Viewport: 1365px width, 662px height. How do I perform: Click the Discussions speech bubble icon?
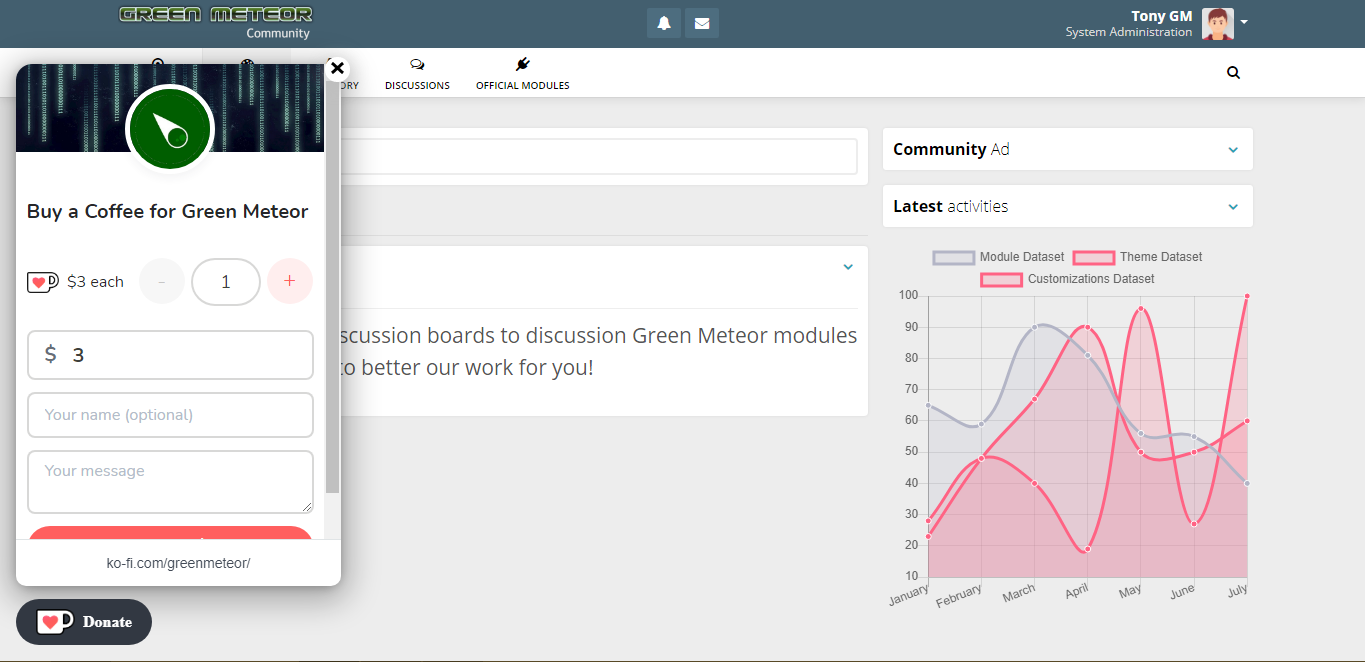417,64
